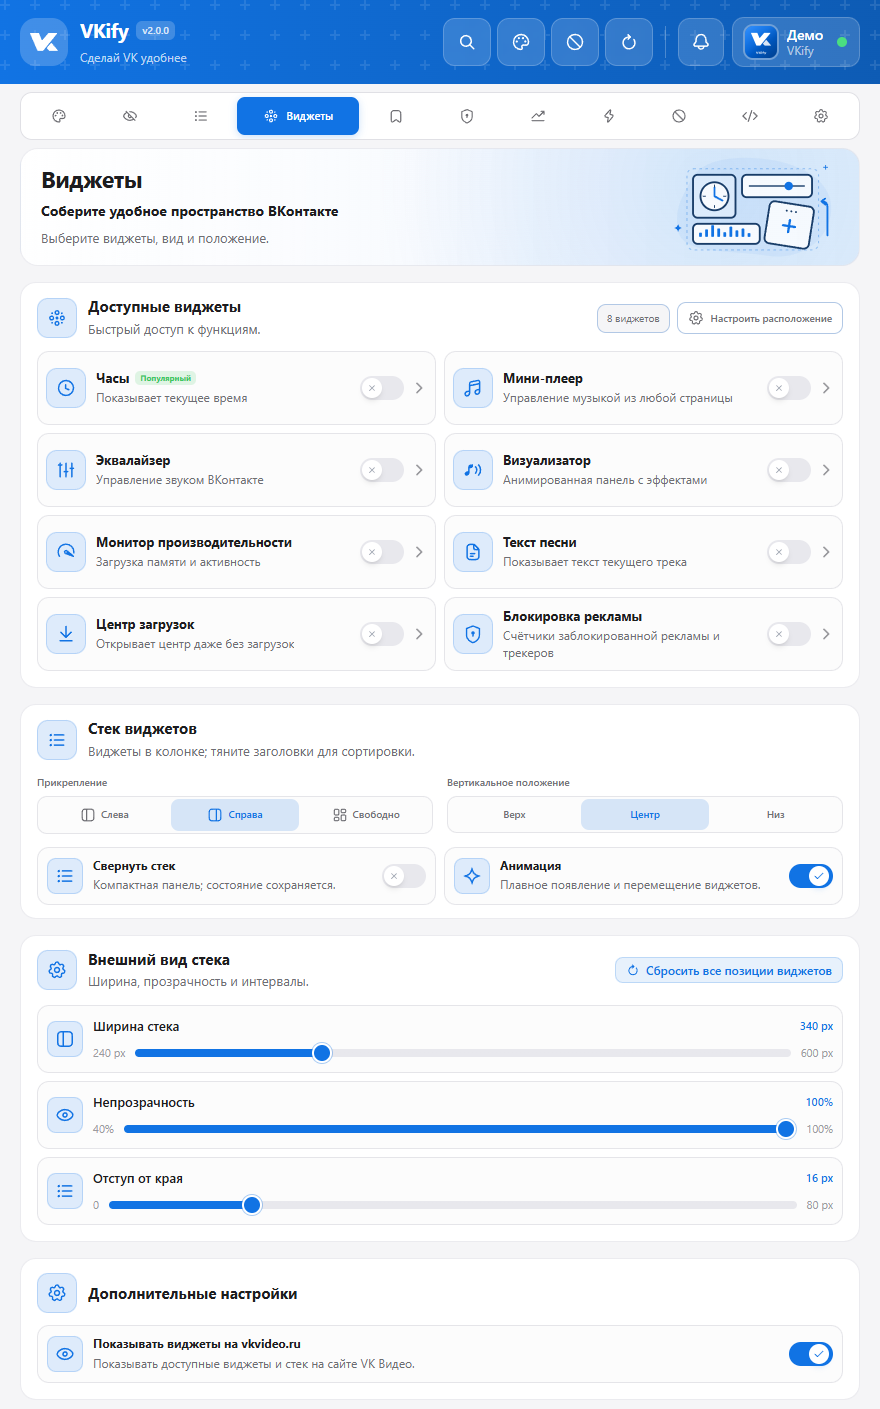Open the list tab icon
The image size is (880, 1409).
coord(201,116)
